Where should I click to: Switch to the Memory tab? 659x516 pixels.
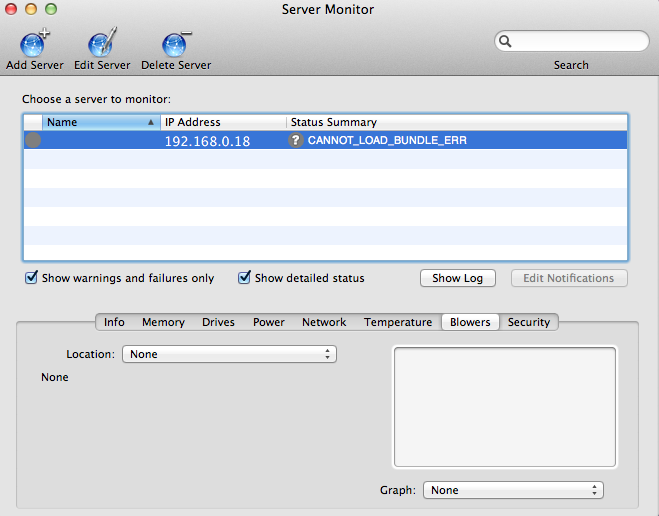pos(163,322)
